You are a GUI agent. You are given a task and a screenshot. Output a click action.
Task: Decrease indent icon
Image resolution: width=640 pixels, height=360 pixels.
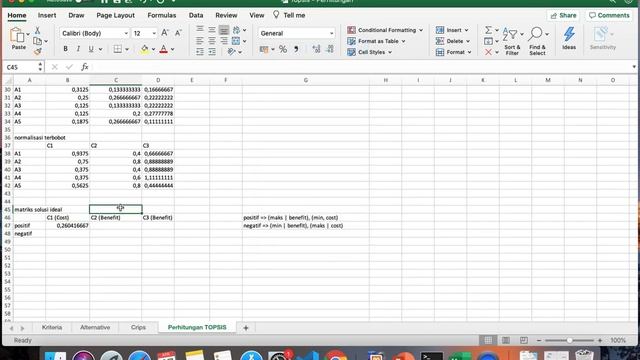coord(200,52)
